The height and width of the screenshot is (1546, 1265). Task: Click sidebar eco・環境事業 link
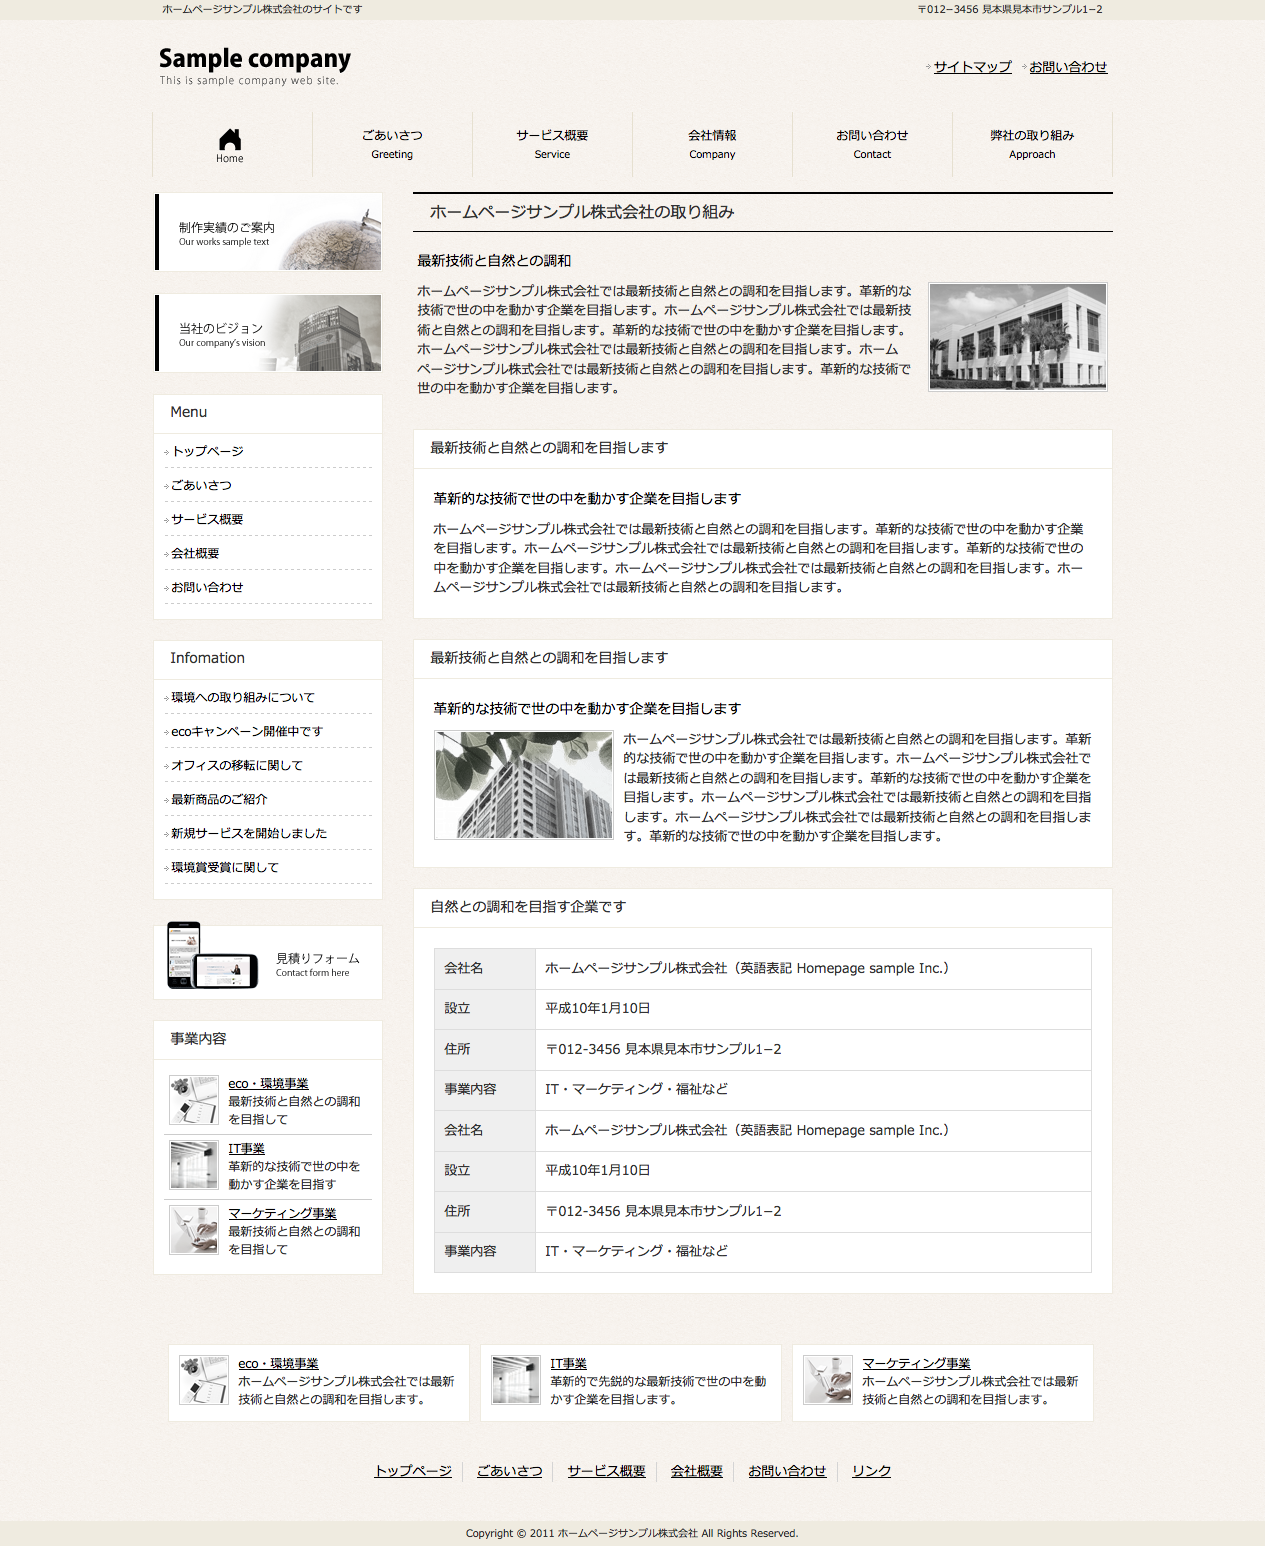(x=268, y=1084)
